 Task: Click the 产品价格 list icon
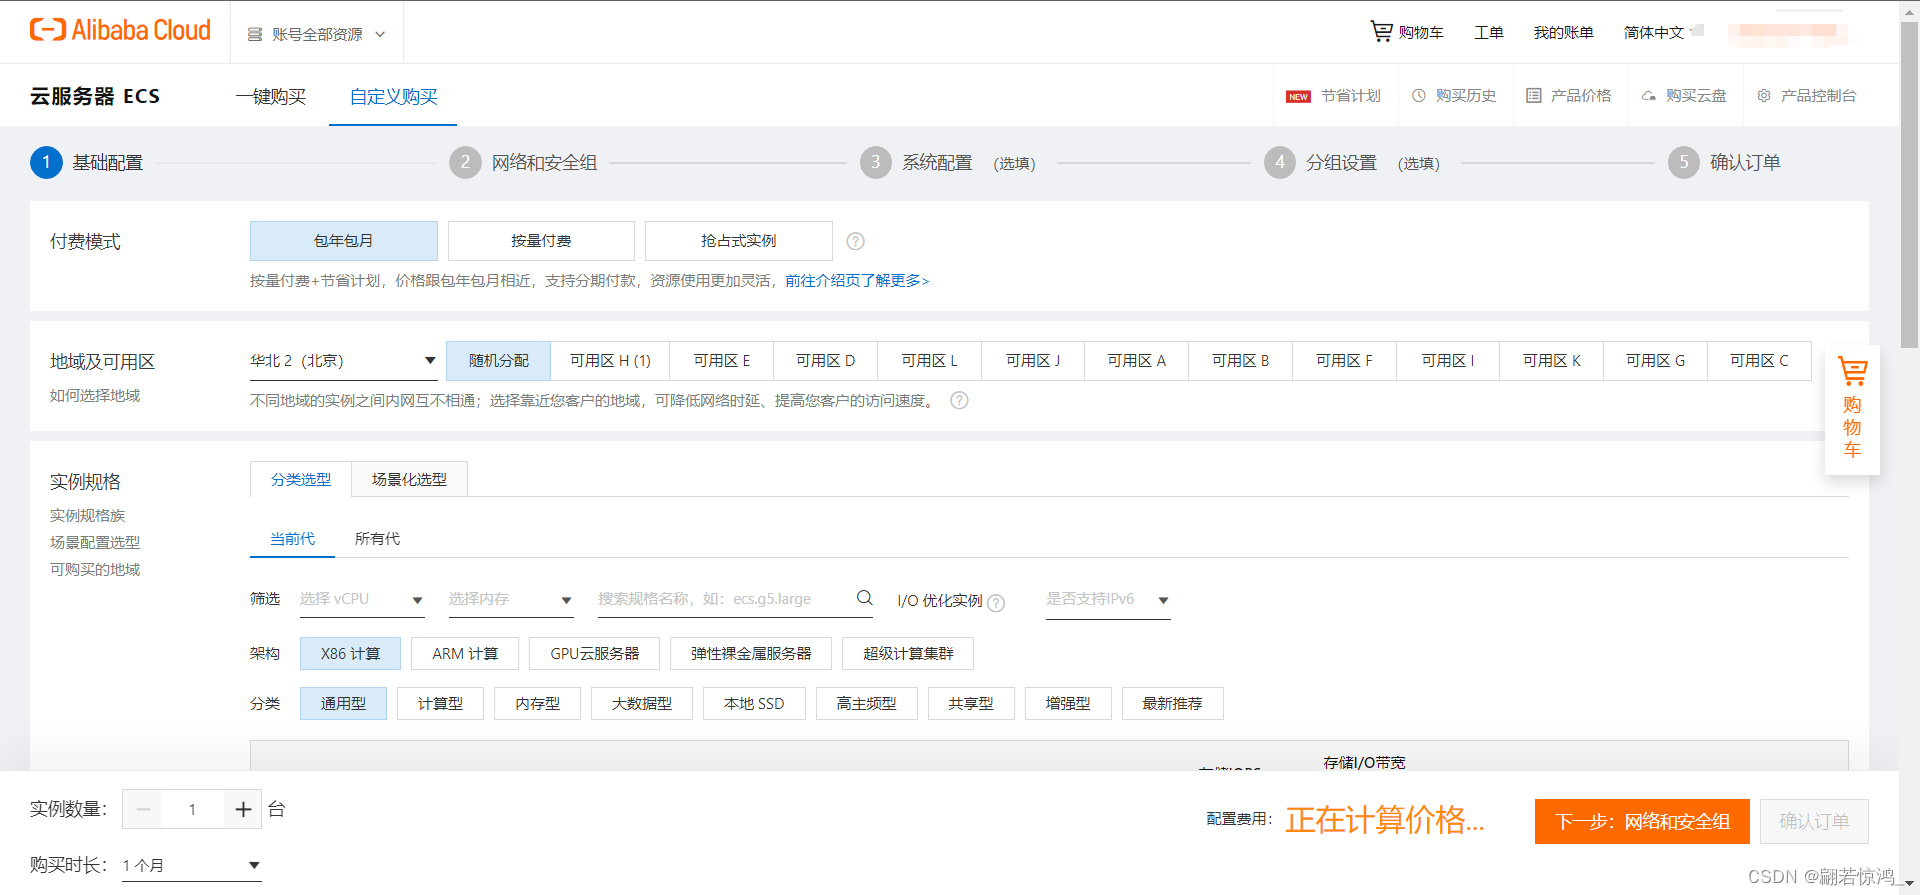pos(1533,96)
